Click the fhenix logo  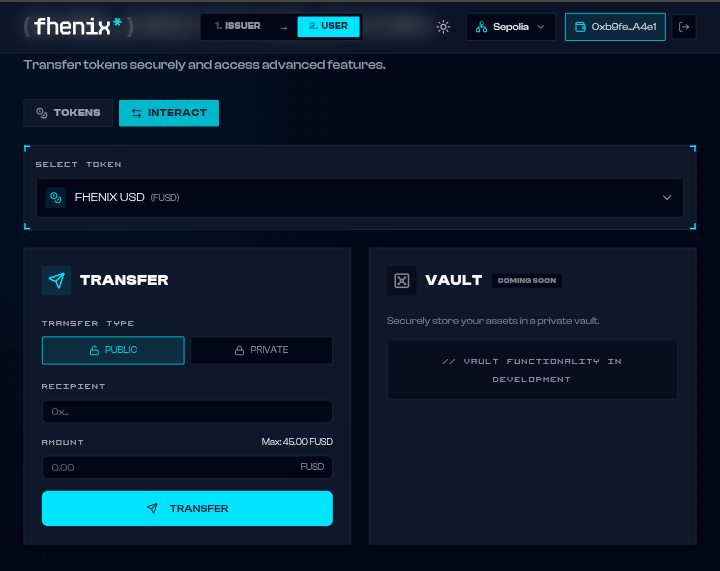click(x=79, y=26)
